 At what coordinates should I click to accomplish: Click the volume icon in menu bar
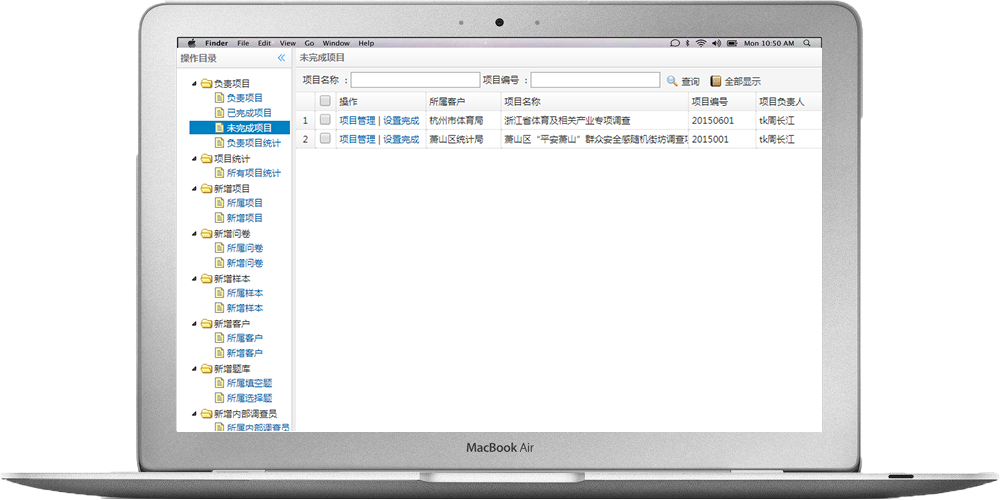pos(715,44)
